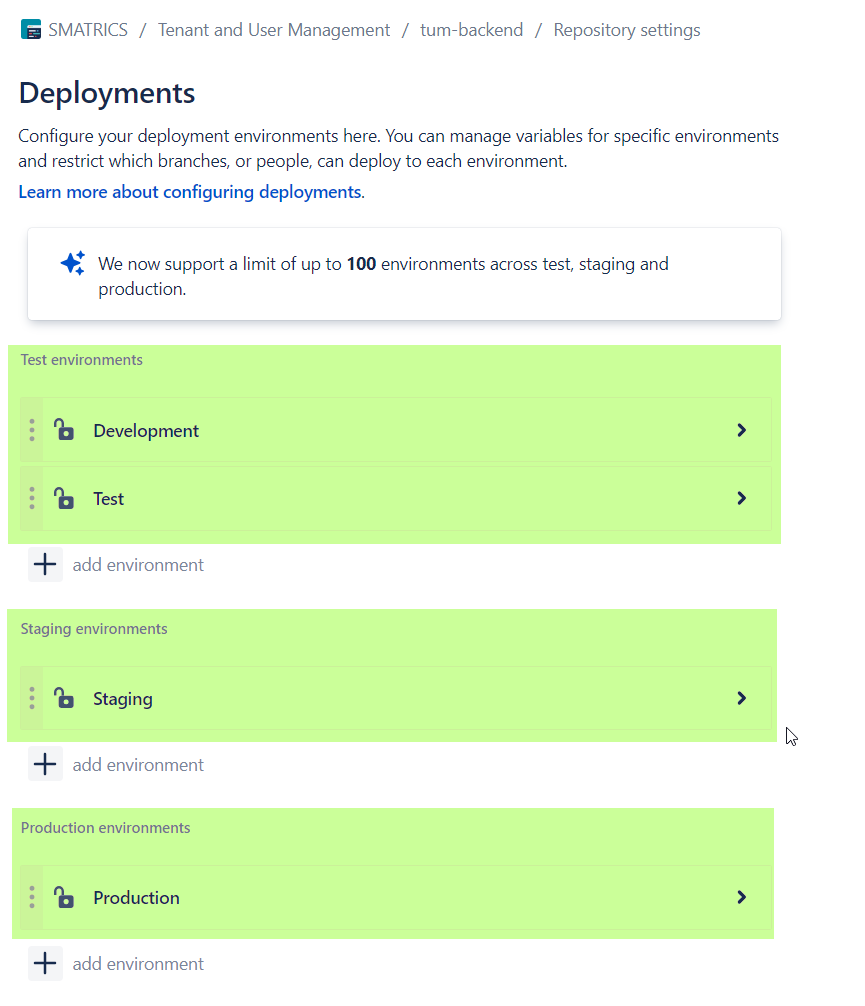Click the unlocked padlock icon for Development
This screenshot has height=1006, width=865.
[64, 429]
